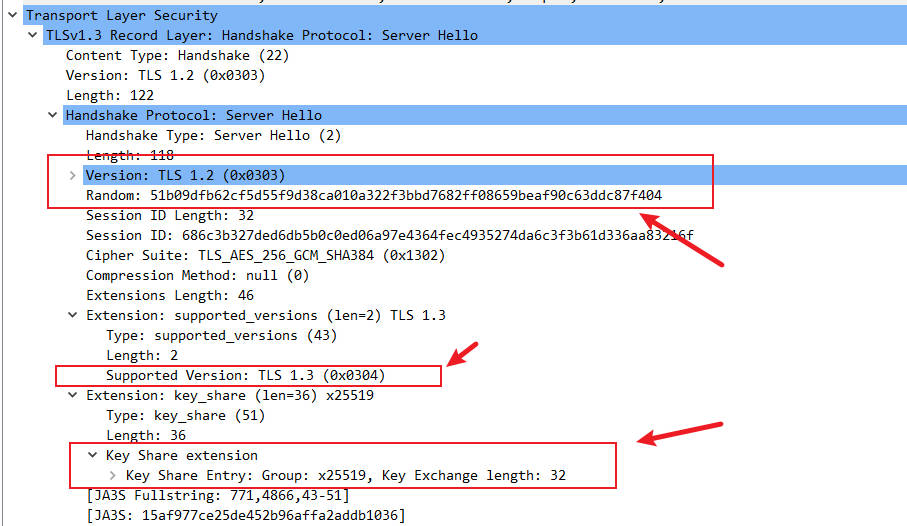This screenshot has height=526, width=907.
Task: Select Extension: supported_versions TLS 1.3 row
Action: click(x=266, y=315)
